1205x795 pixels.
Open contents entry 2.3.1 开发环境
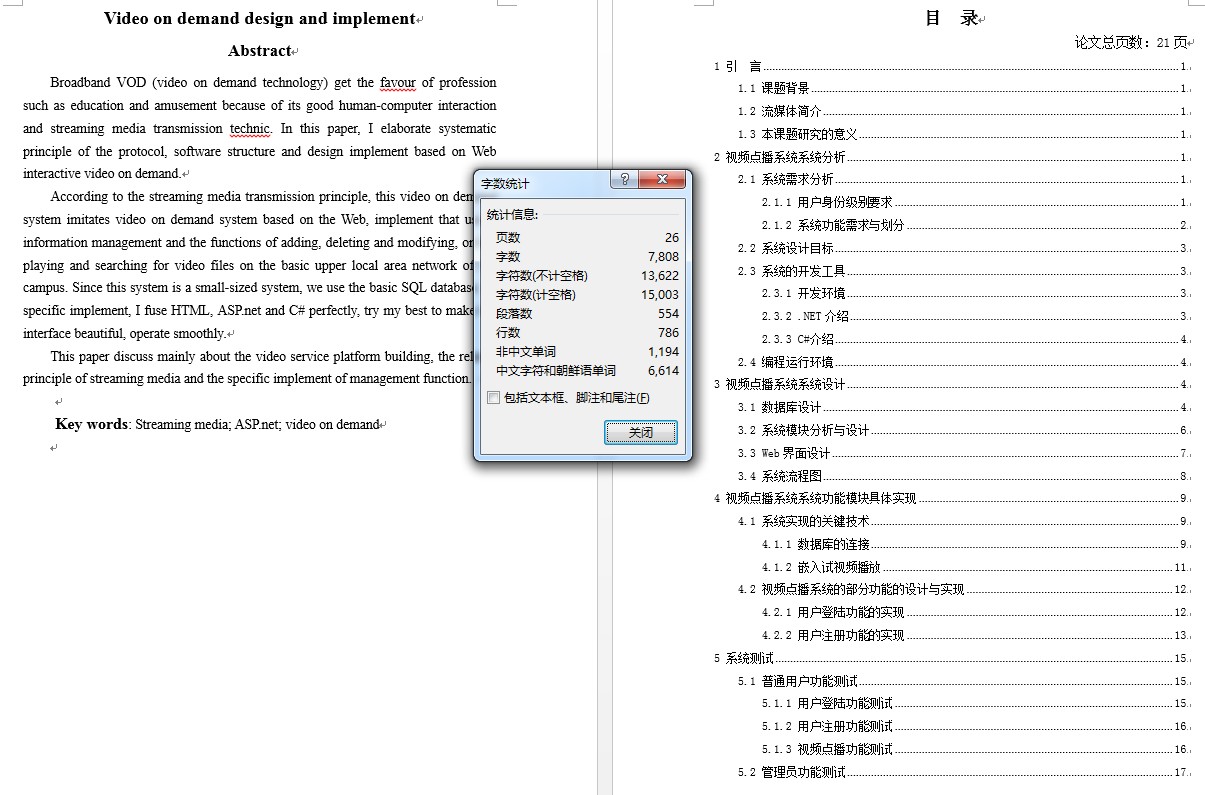tap(975, 293)
